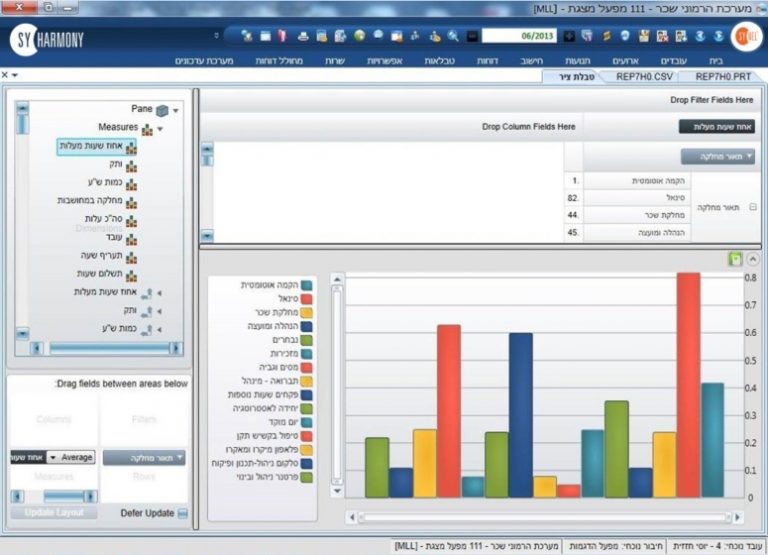
Task: Open the תאור מחלקה row field filter dropdown
Action: pos(750,157)
